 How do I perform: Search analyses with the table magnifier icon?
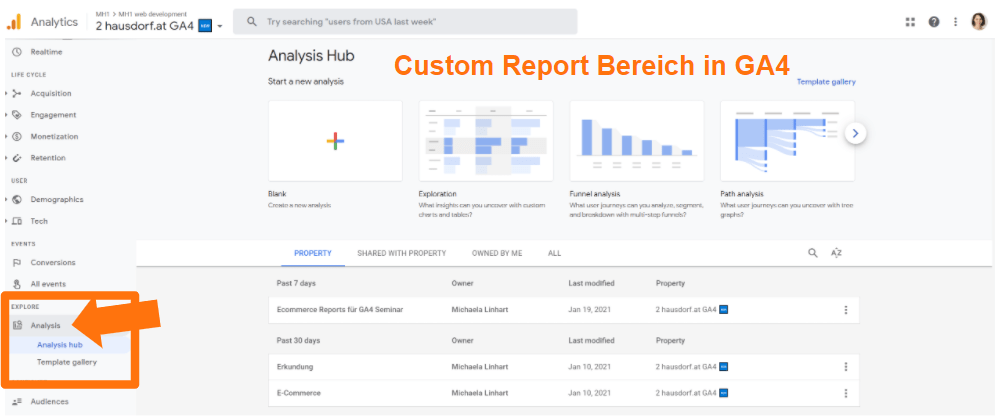[813, 253]
